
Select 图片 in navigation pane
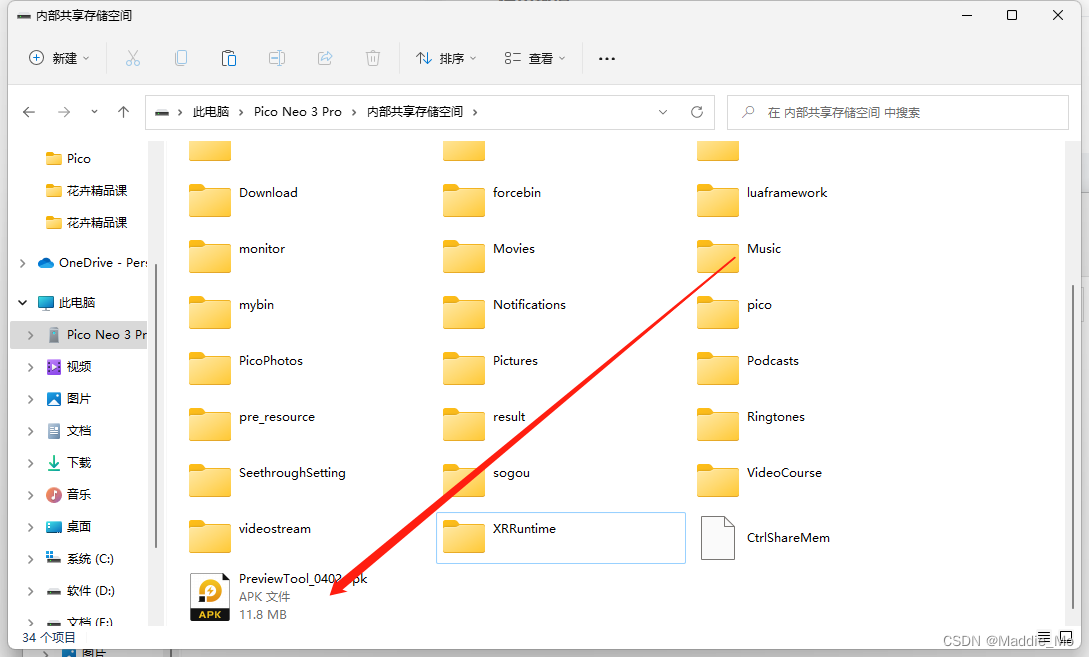(78, 399)
